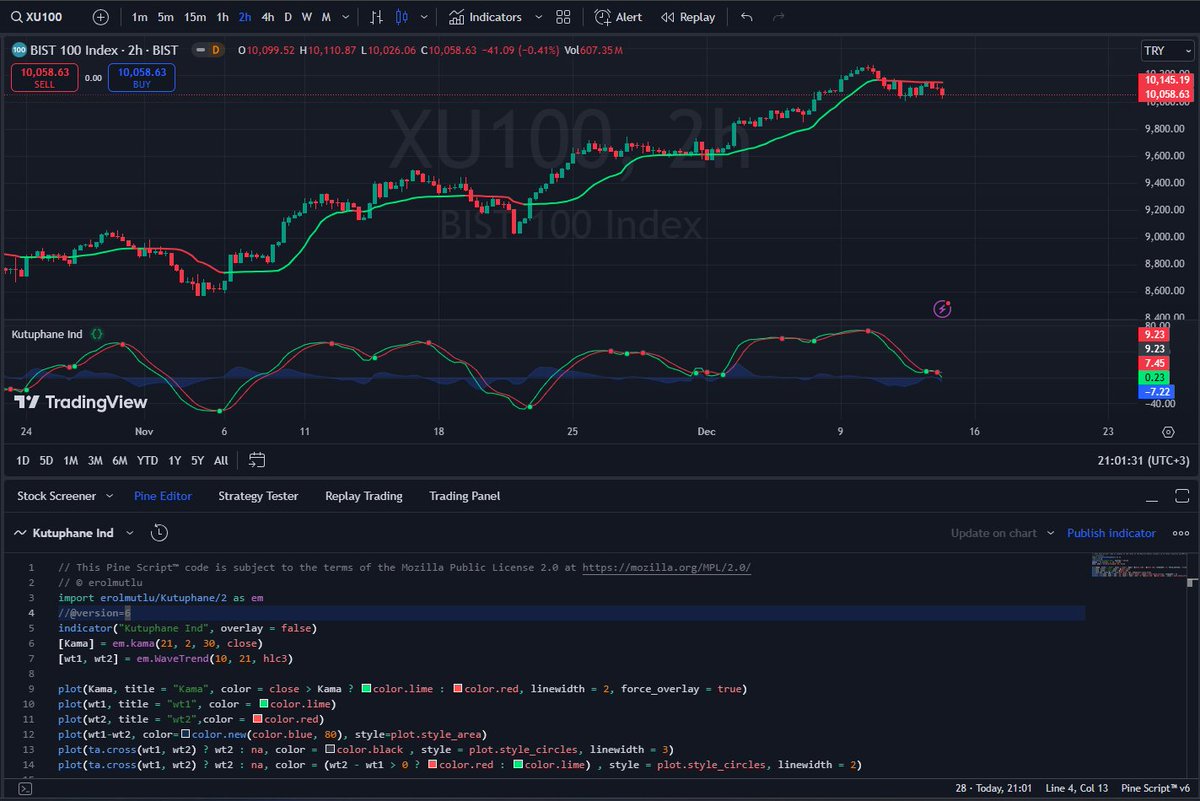This screenshot has width=1200, height=801.
Task: Select the 5m timeframe
Action: click(x=165, y=17)
